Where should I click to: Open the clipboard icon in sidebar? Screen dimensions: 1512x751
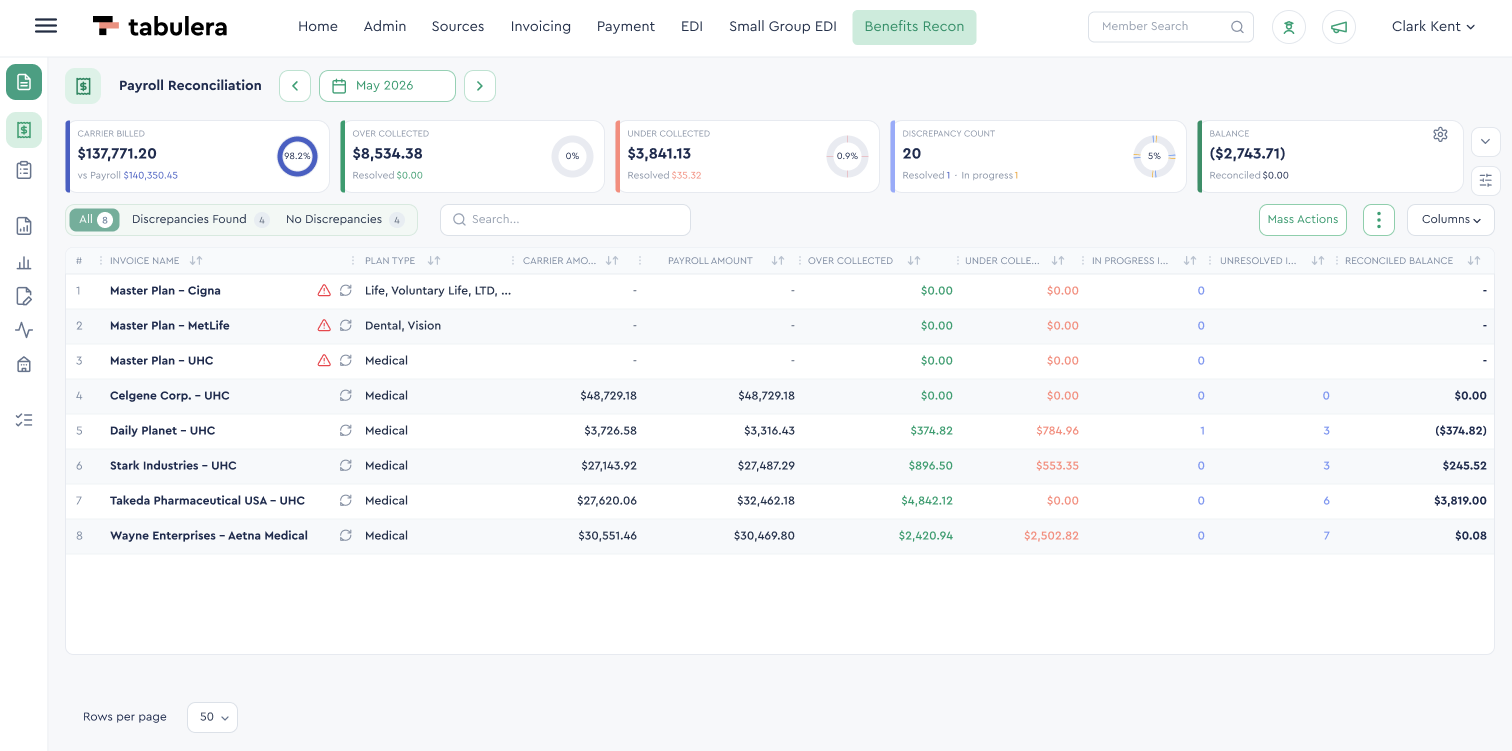coord(24,170)
